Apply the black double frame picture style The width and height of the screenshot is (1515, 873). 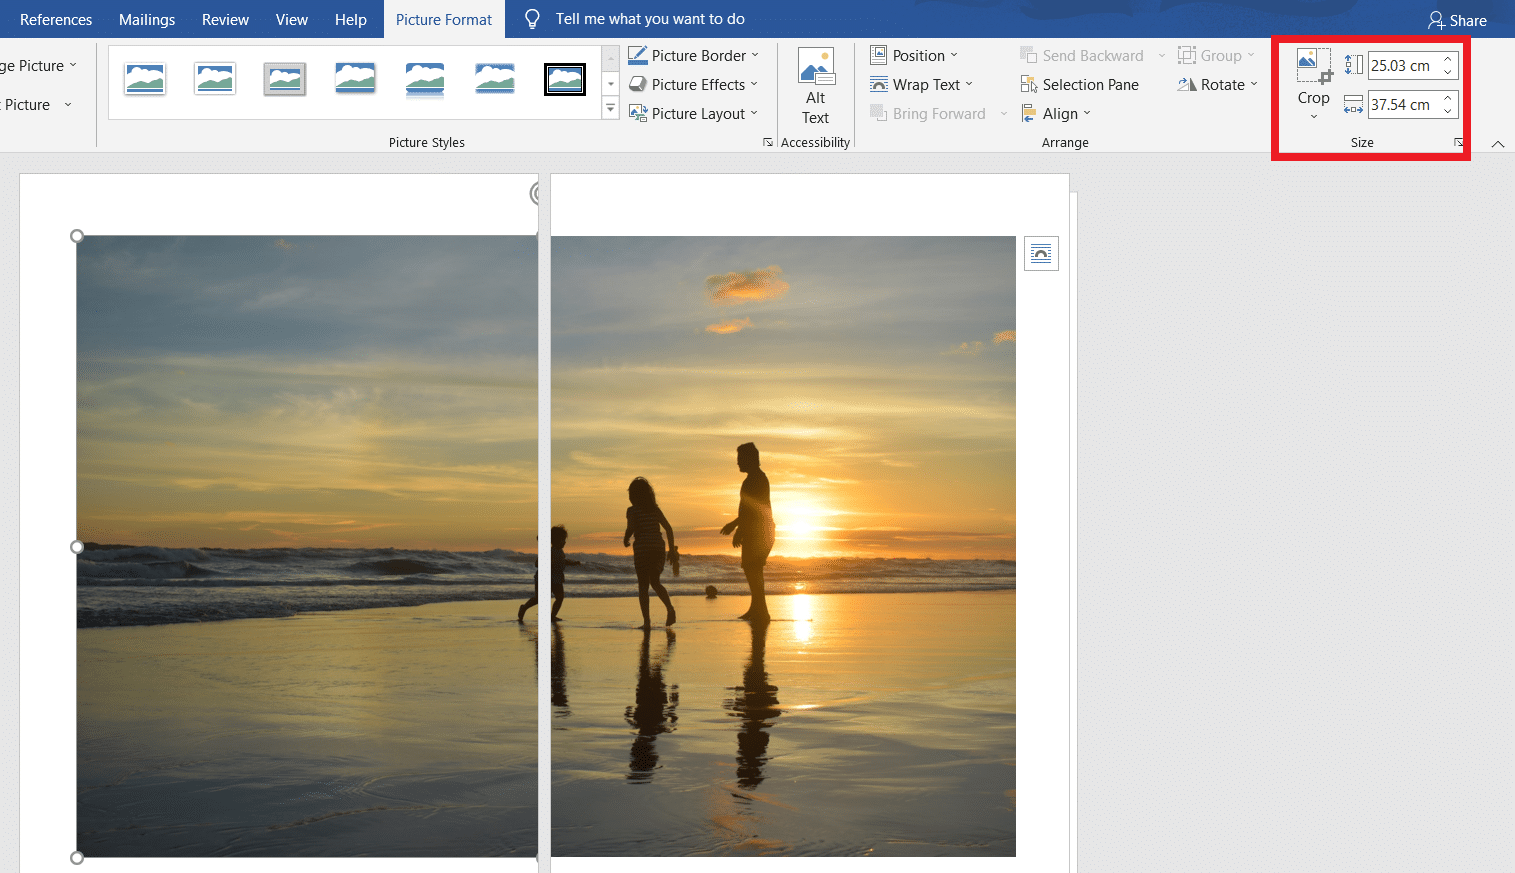[565, 79]
